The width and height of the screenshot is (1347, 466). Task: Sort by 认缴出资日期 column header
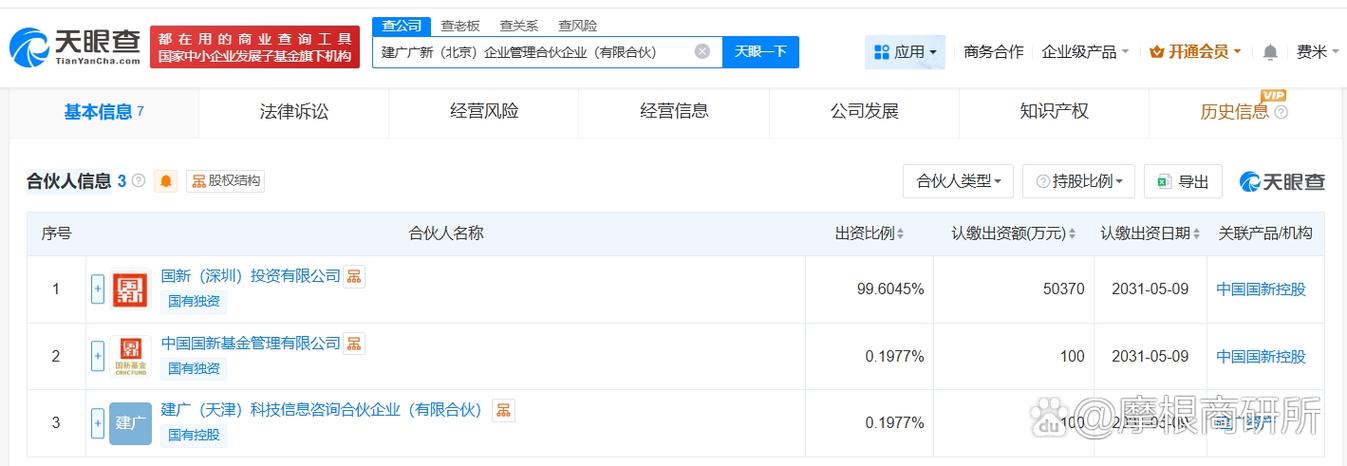1150,233
